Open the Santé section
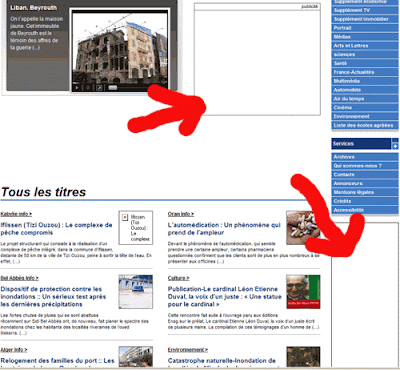 click(x=365, y=63)
